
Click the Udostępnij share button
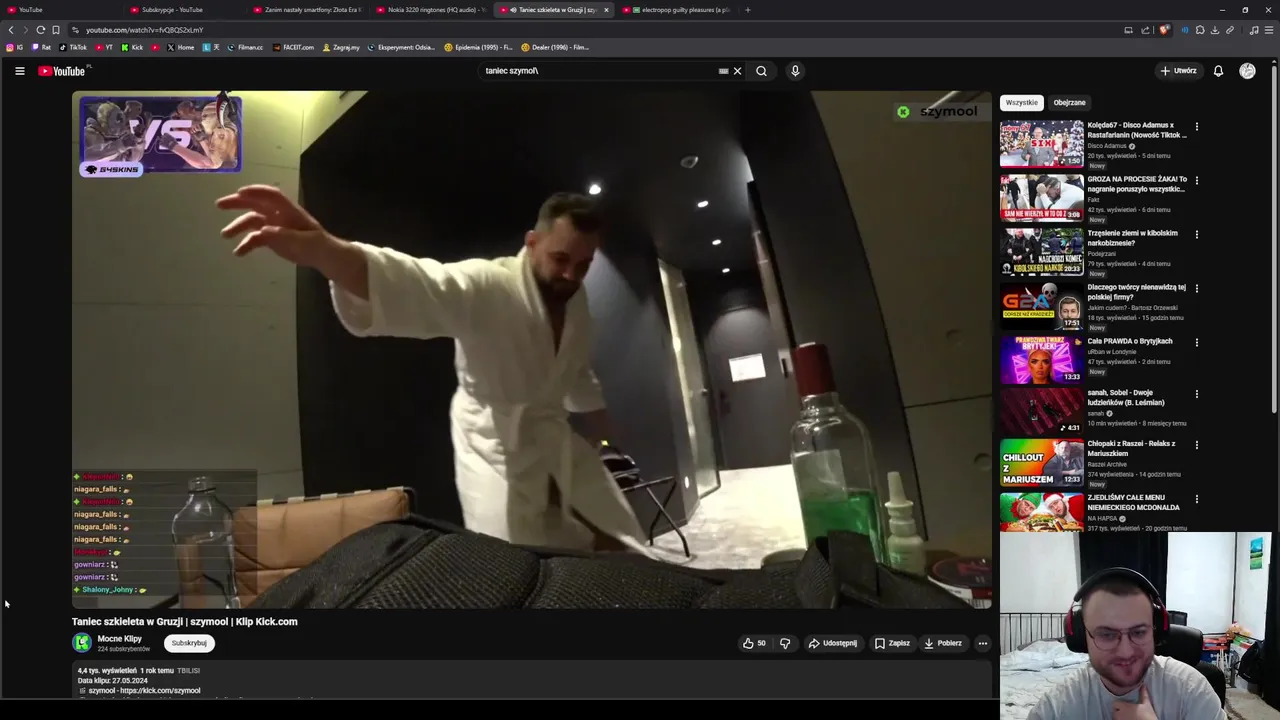coord(833,643)
